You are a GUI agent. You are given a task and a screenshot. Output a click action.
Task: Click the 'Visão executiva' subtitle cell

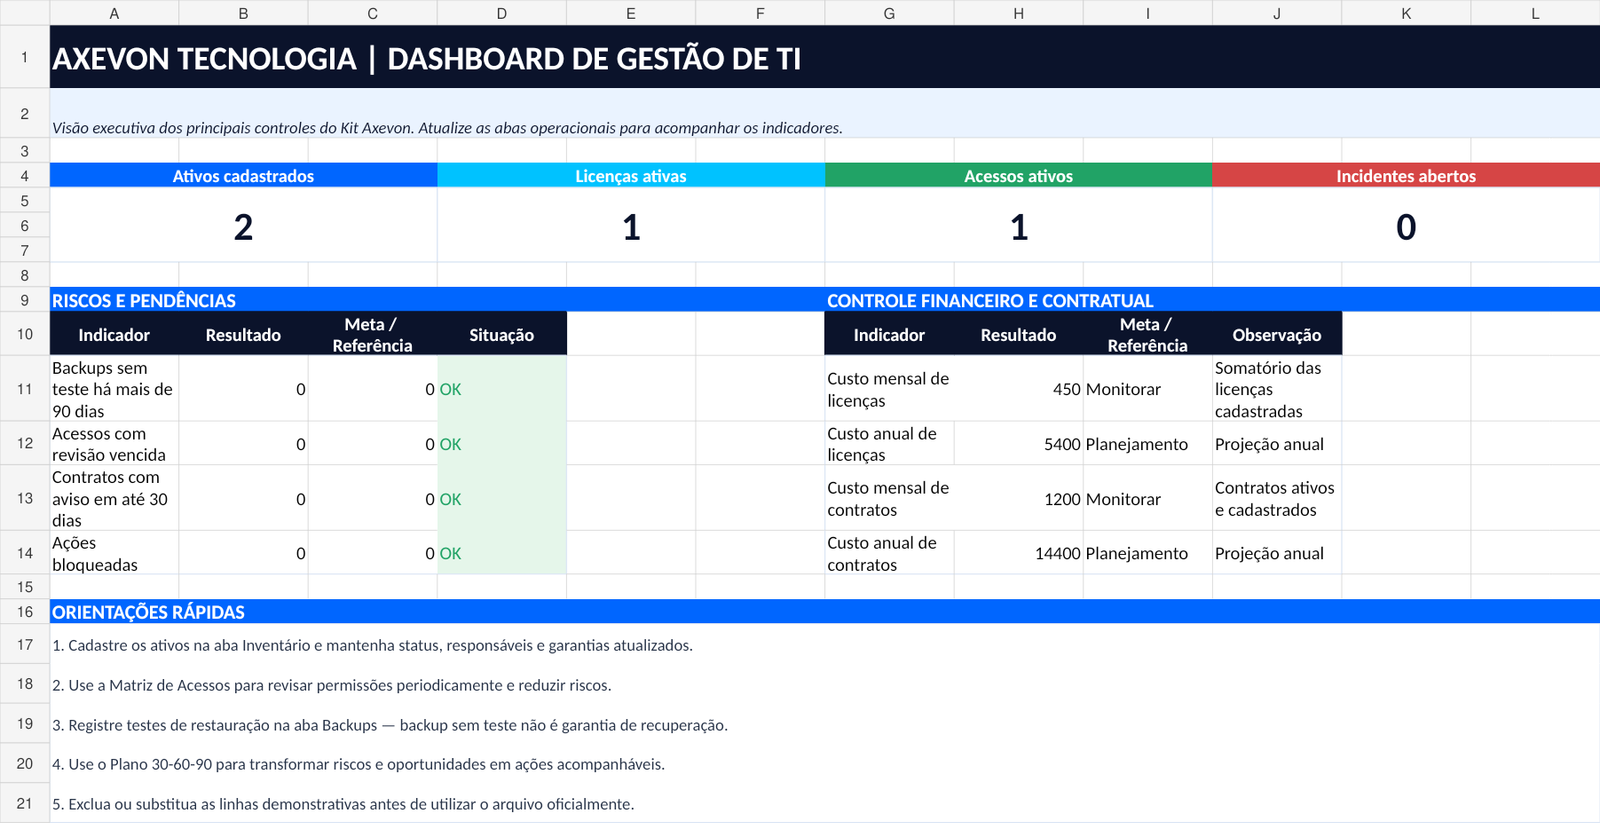point(825,114)
